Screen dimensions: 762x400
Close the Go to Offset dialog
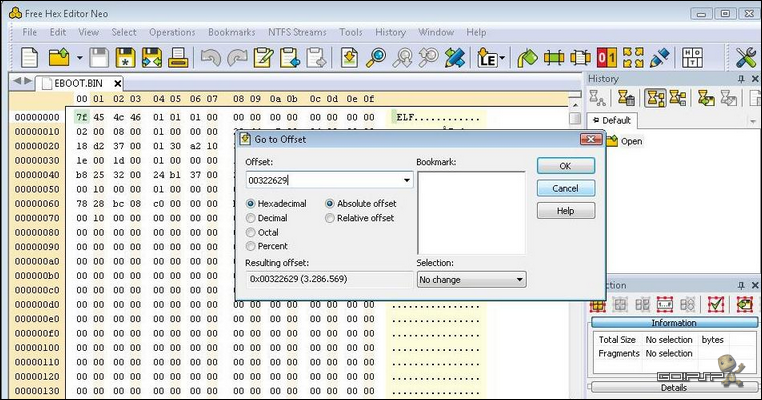coord(591,139)
